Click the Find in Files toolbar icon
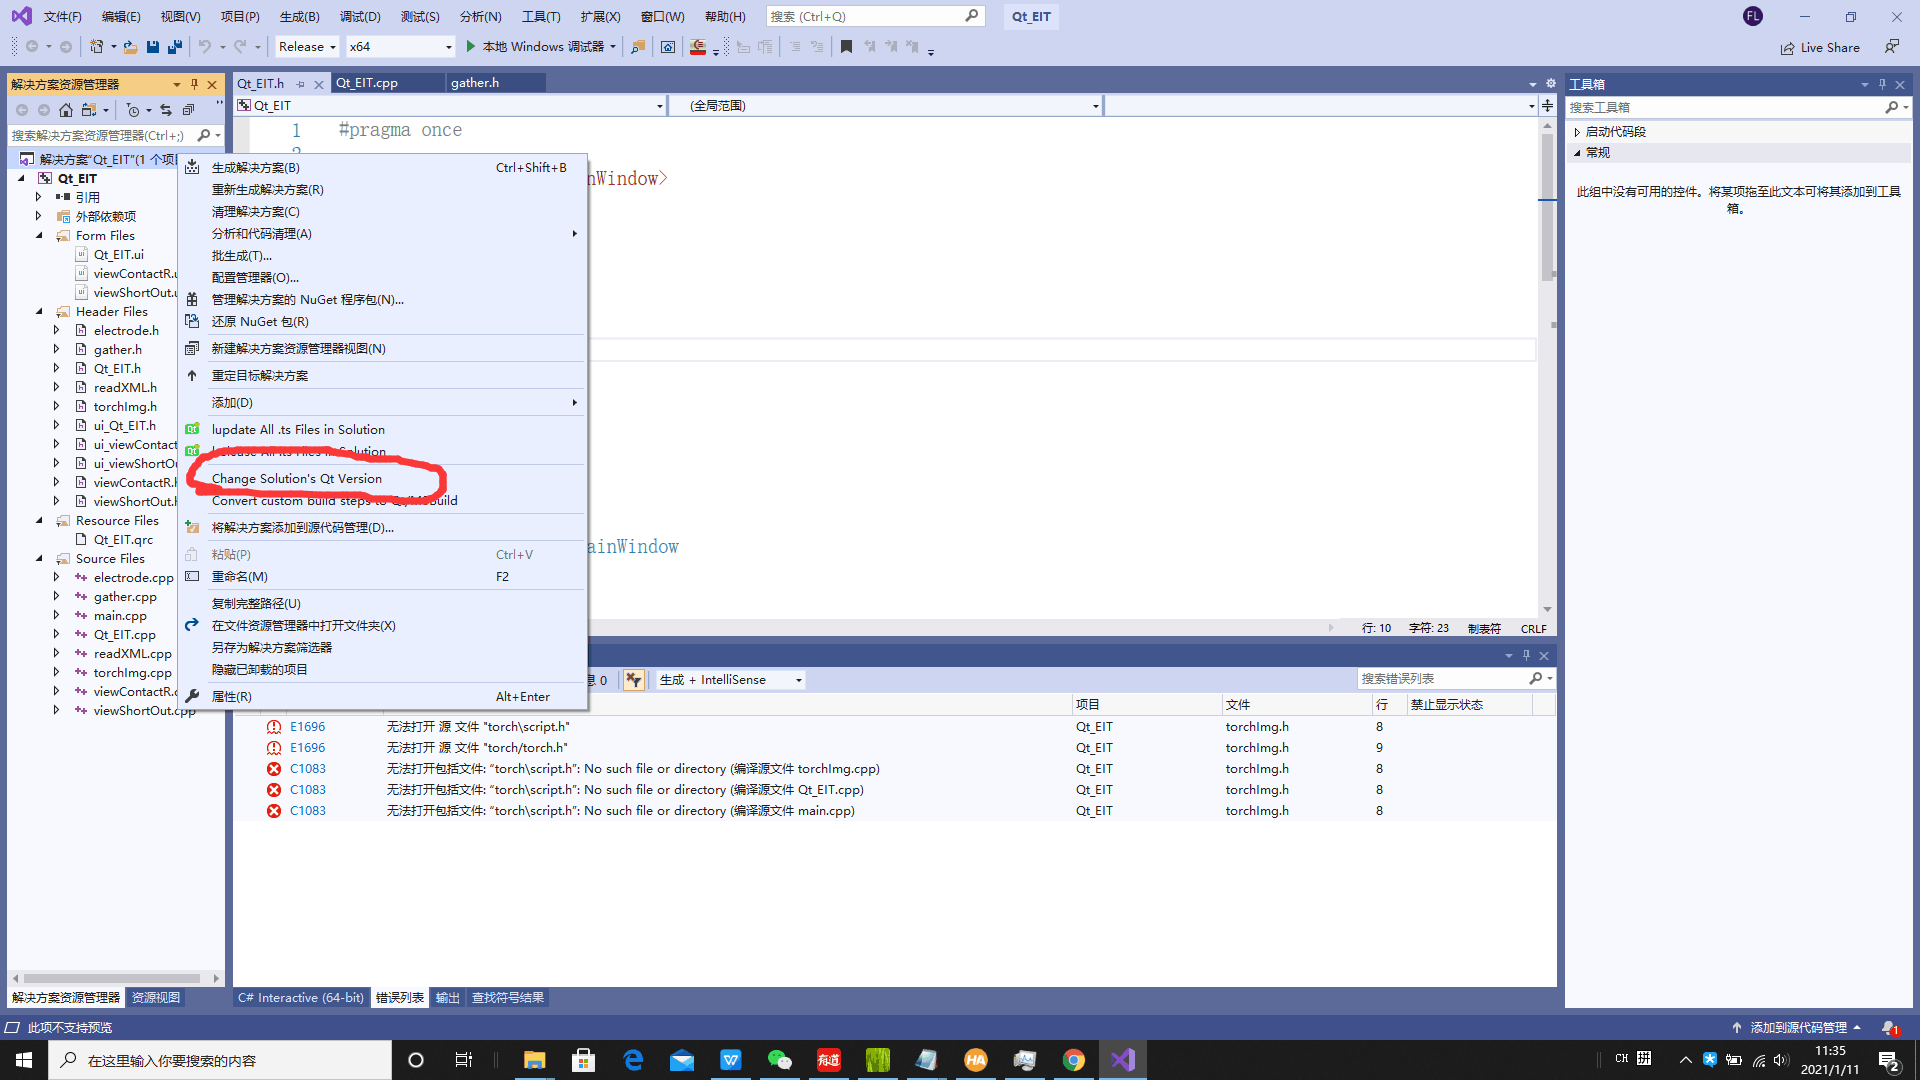1920x1080 pixels. 637,46
